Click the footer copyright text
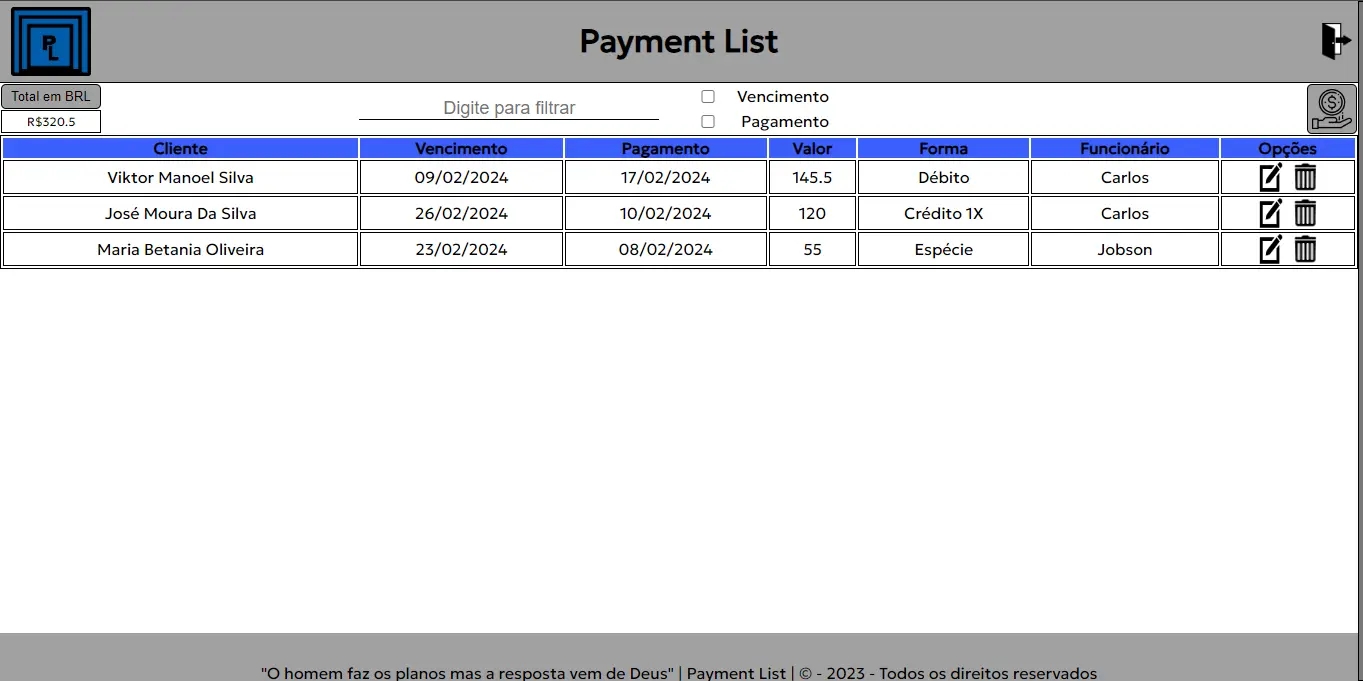This screenshot has width=1363, height=681. [679, 673]
